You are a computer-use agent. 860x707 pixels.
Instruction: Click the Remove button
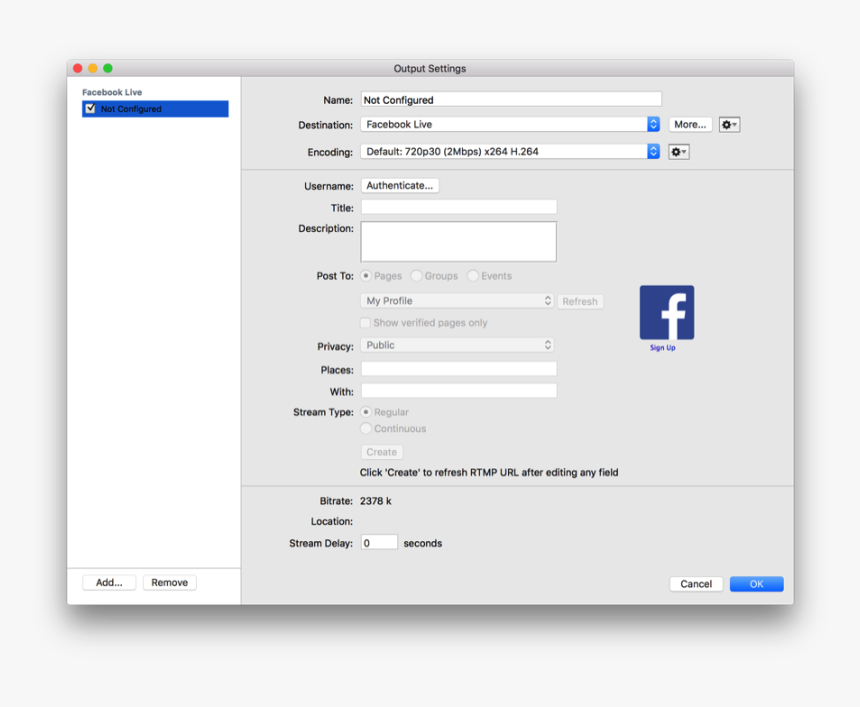point(169,582)
